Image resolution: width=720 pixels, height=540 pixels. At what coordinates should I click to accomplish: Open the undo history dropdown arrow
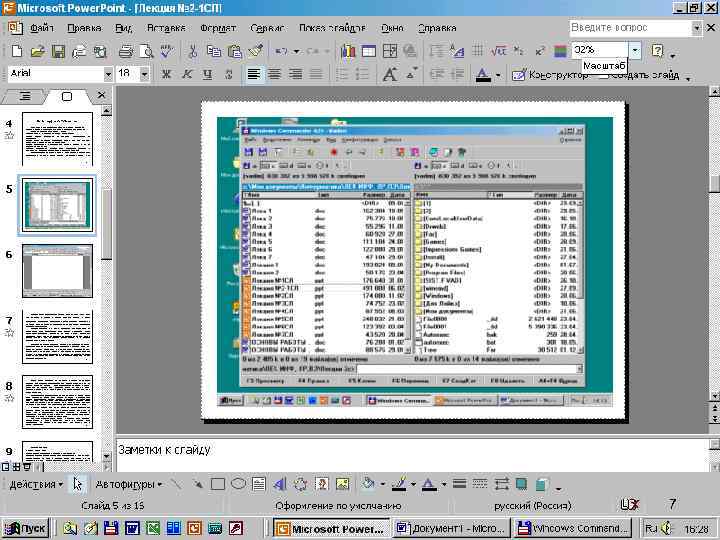(x=296, y=51)
